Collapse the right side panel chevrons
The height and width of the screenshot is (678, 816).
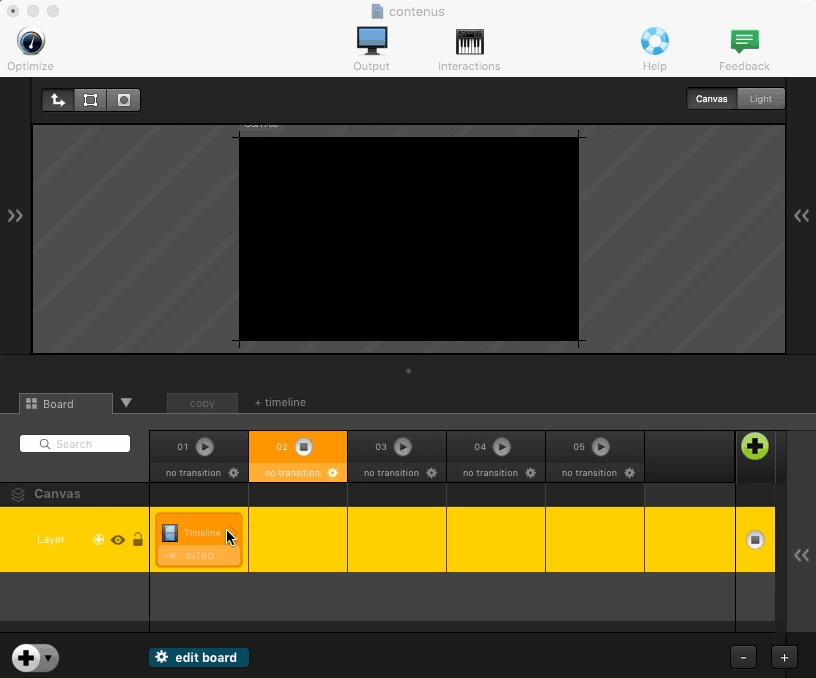point(801,215)
